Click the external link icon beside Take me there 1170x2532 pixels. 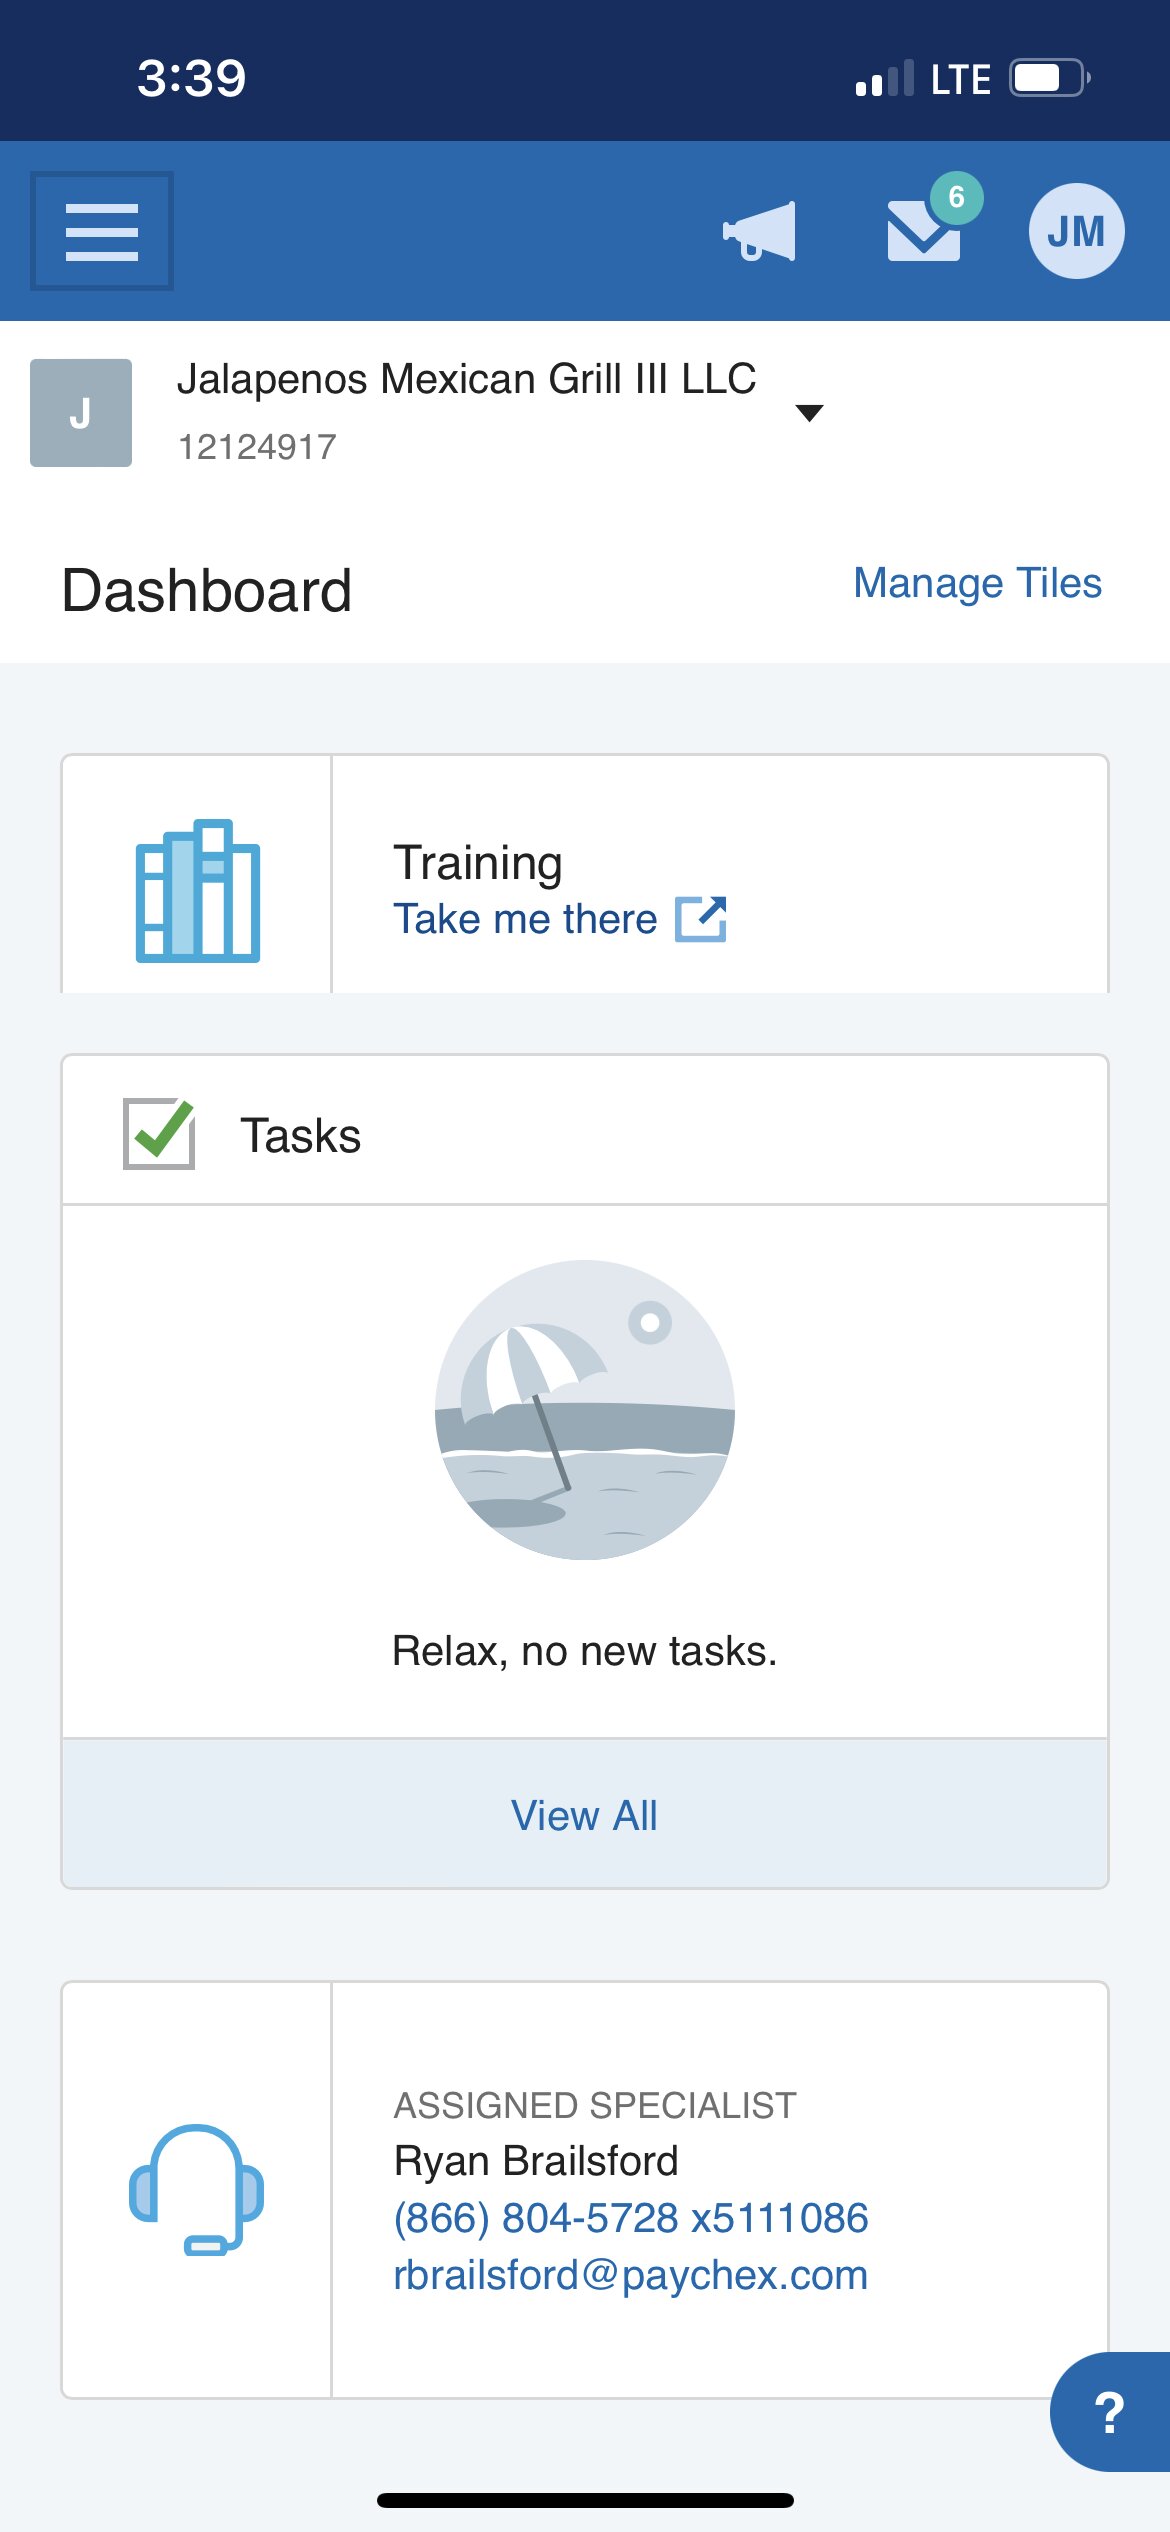point(701,919)
